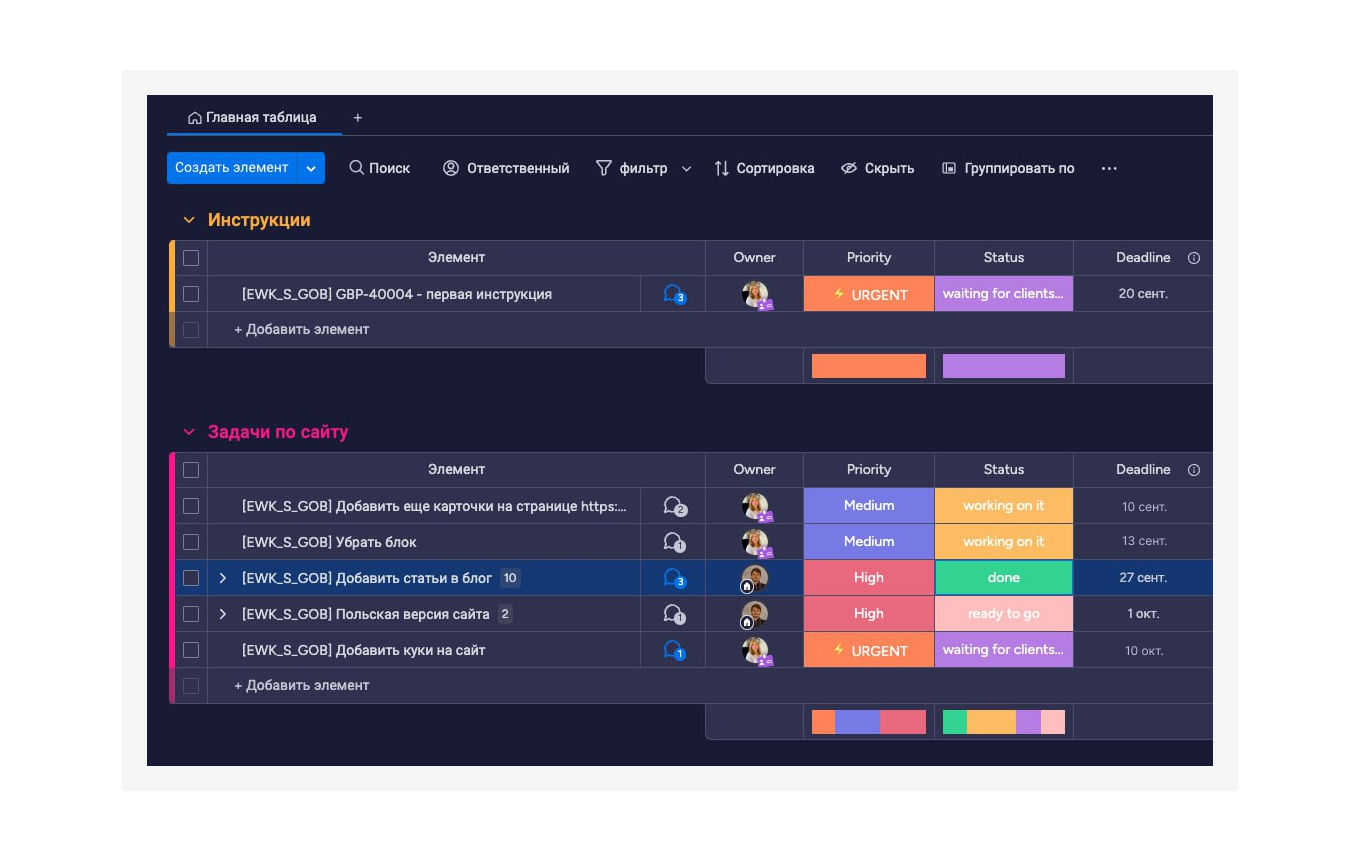Check the GBP-40004 первая инструкция row

pyautogui.click(x=191, y=294)
